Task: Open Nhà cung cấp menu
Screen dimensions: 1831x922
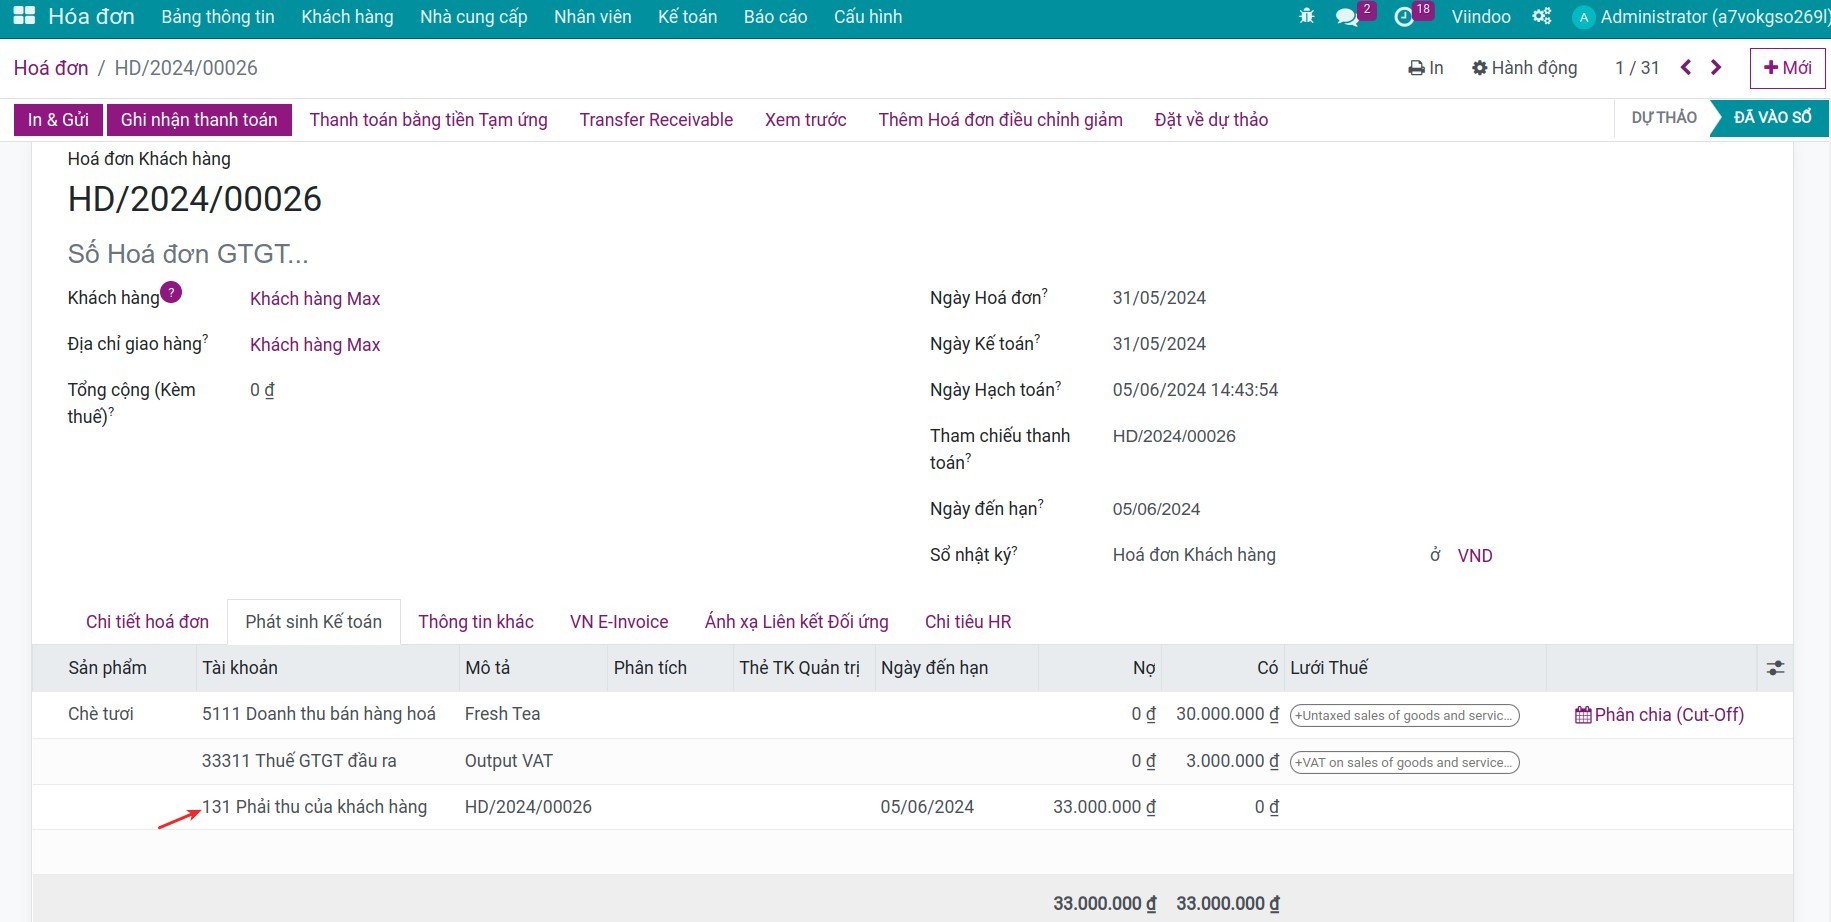Action: tap(474, 17)
